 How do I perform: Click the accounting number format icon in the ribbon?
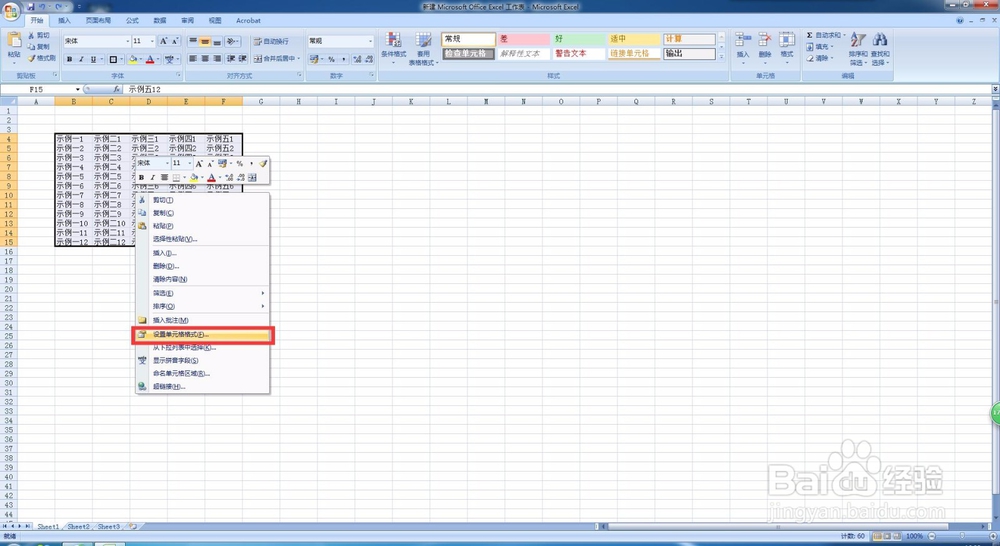[315, 59]
